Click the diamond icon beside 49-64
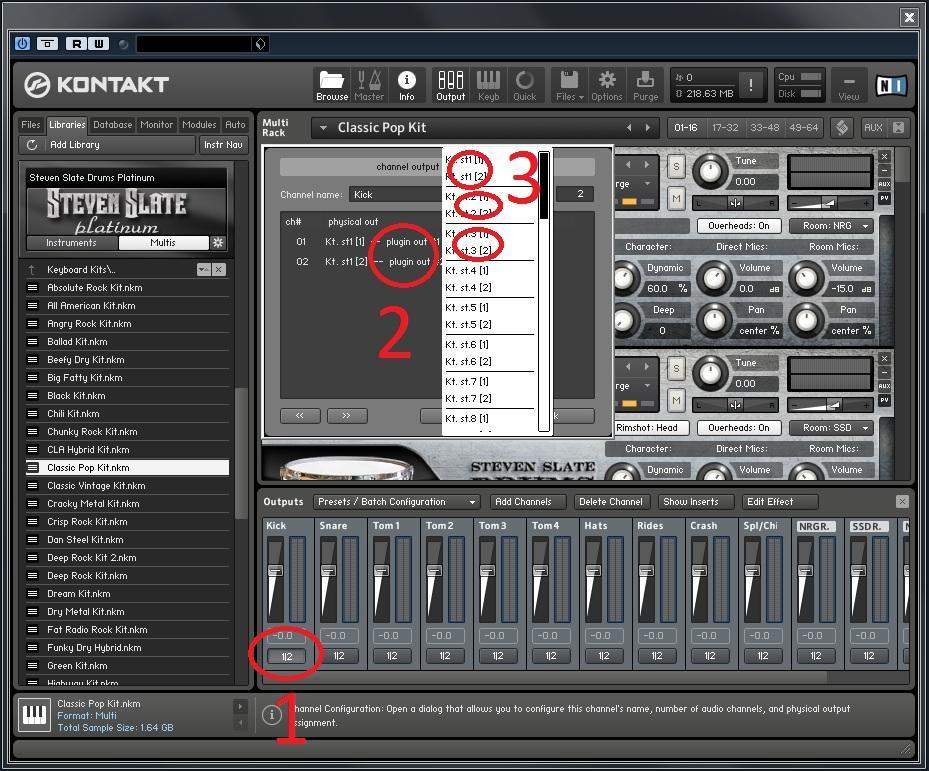Screen dimensions: 929x771 pos(841,127)
